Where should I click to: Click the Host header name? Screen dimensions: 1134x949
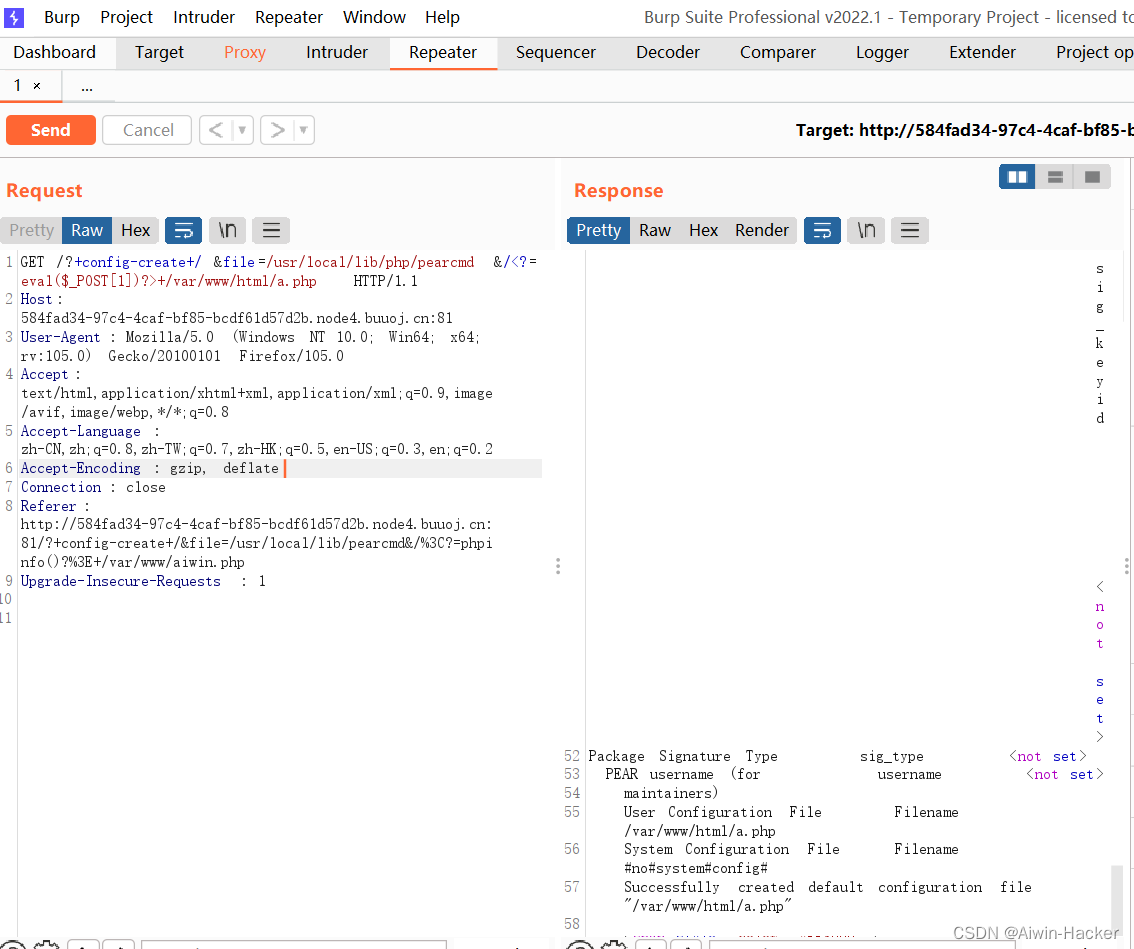(36, 299)
